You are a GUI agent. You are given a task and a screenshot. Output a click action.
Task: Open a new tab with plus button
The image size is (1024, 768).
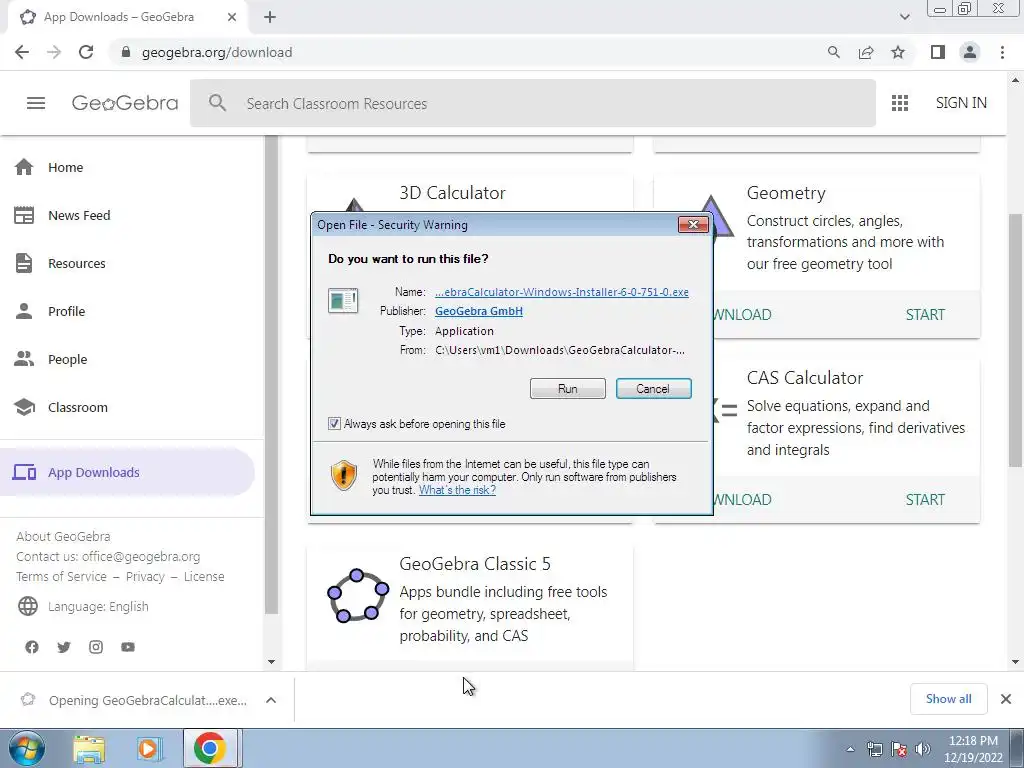tap(270, 17)
